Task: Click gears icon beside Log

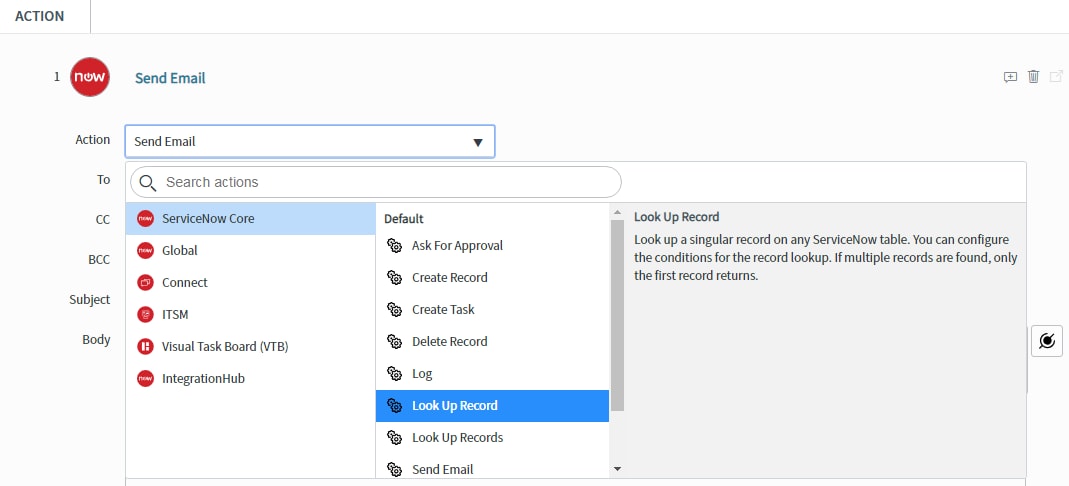Action: [394, 374]
